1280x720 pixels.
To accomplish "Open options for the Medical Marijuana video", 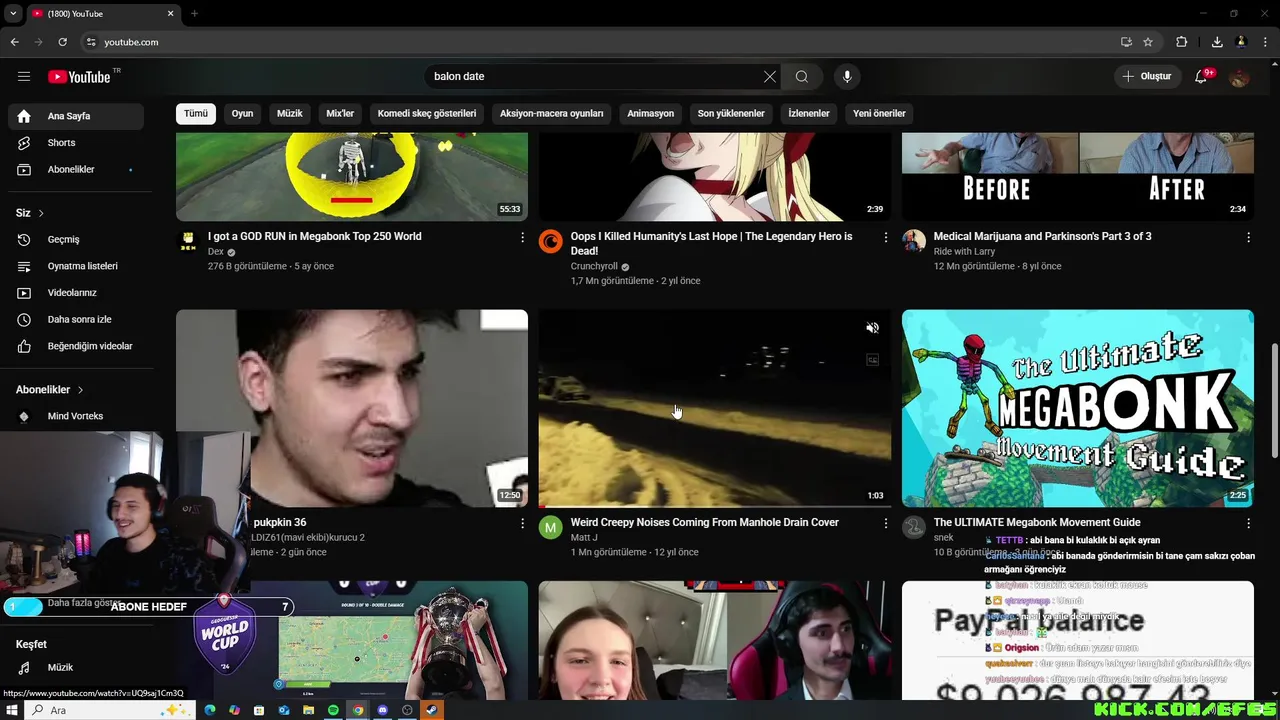I will point(1248,237).
